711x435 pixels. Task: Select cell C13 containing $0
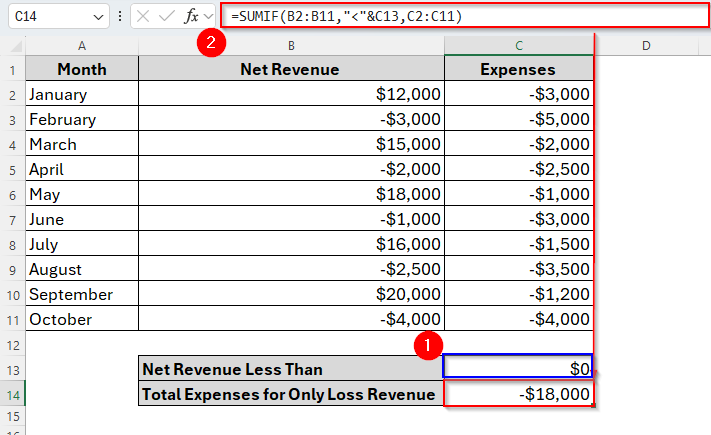pyautogui.click(x=518, y=369)
